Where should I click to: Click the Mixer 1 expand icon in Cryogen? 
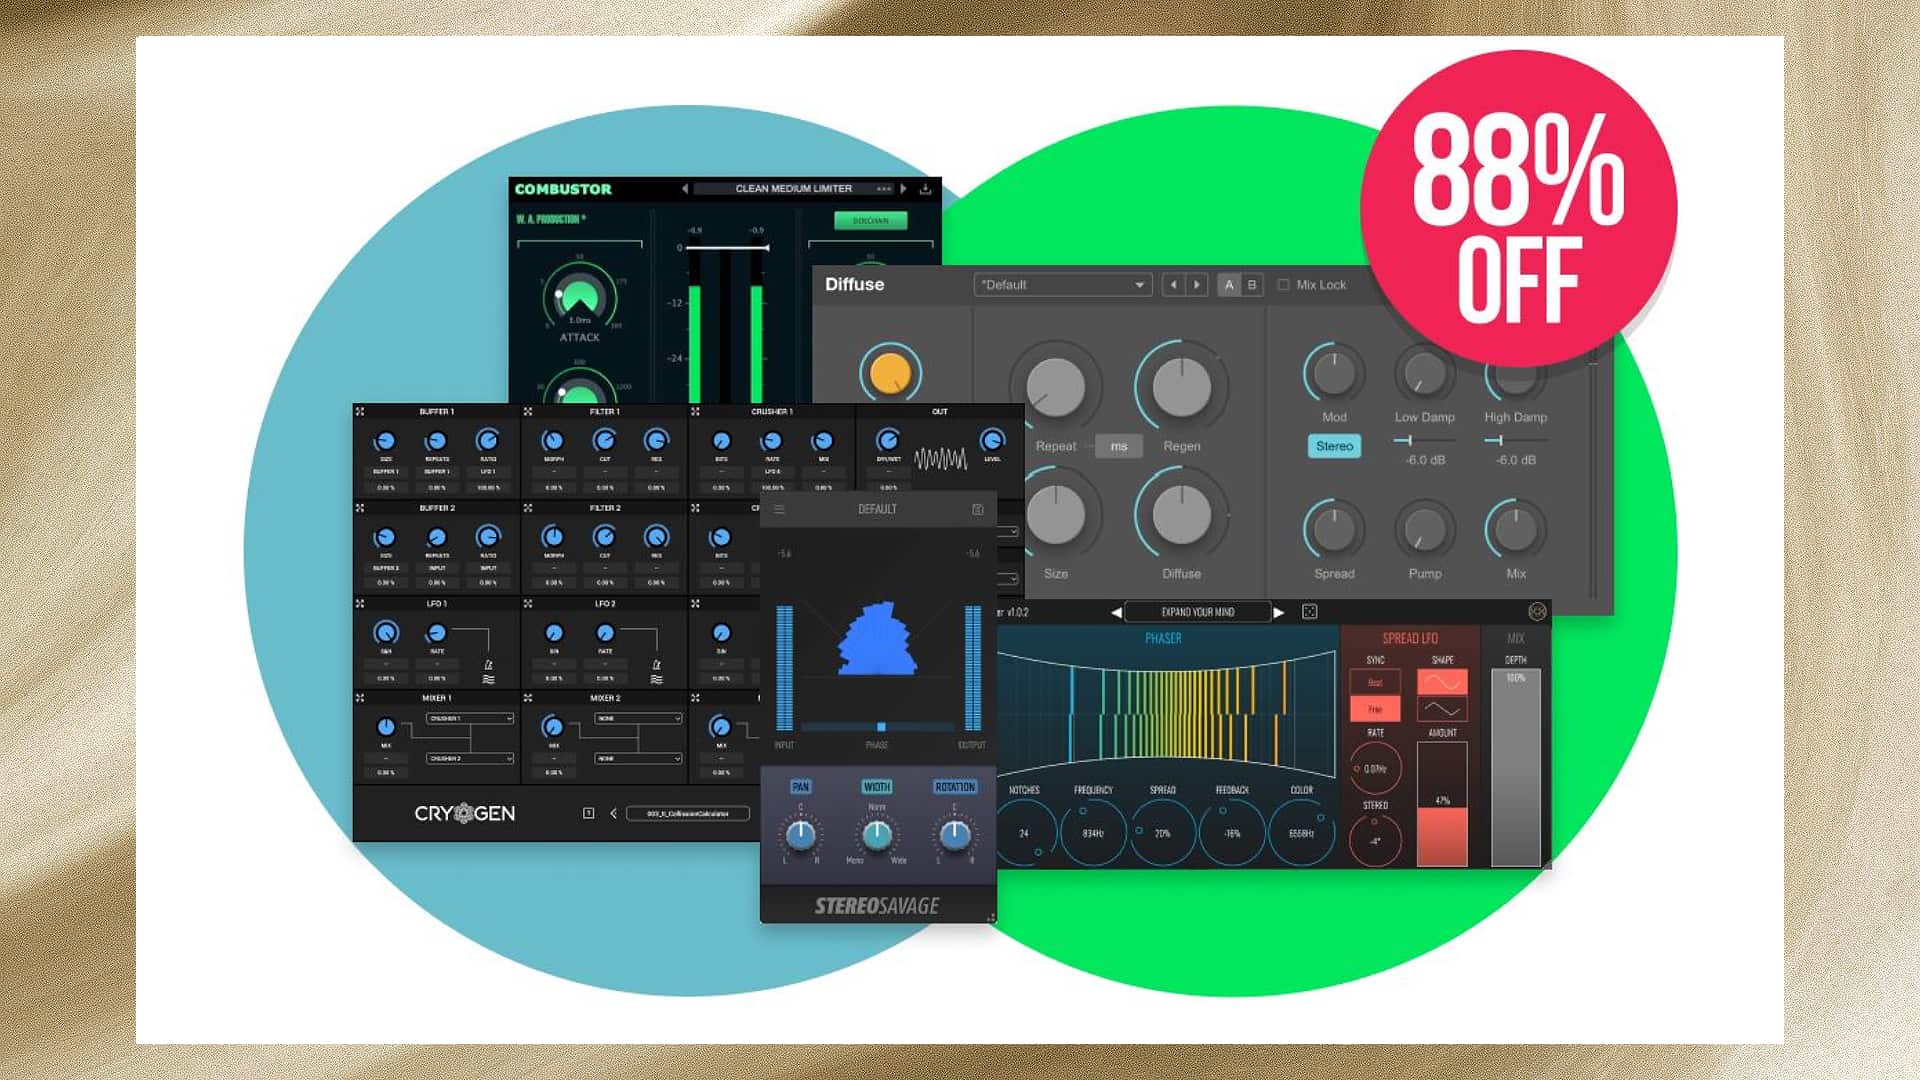point(360,698)
